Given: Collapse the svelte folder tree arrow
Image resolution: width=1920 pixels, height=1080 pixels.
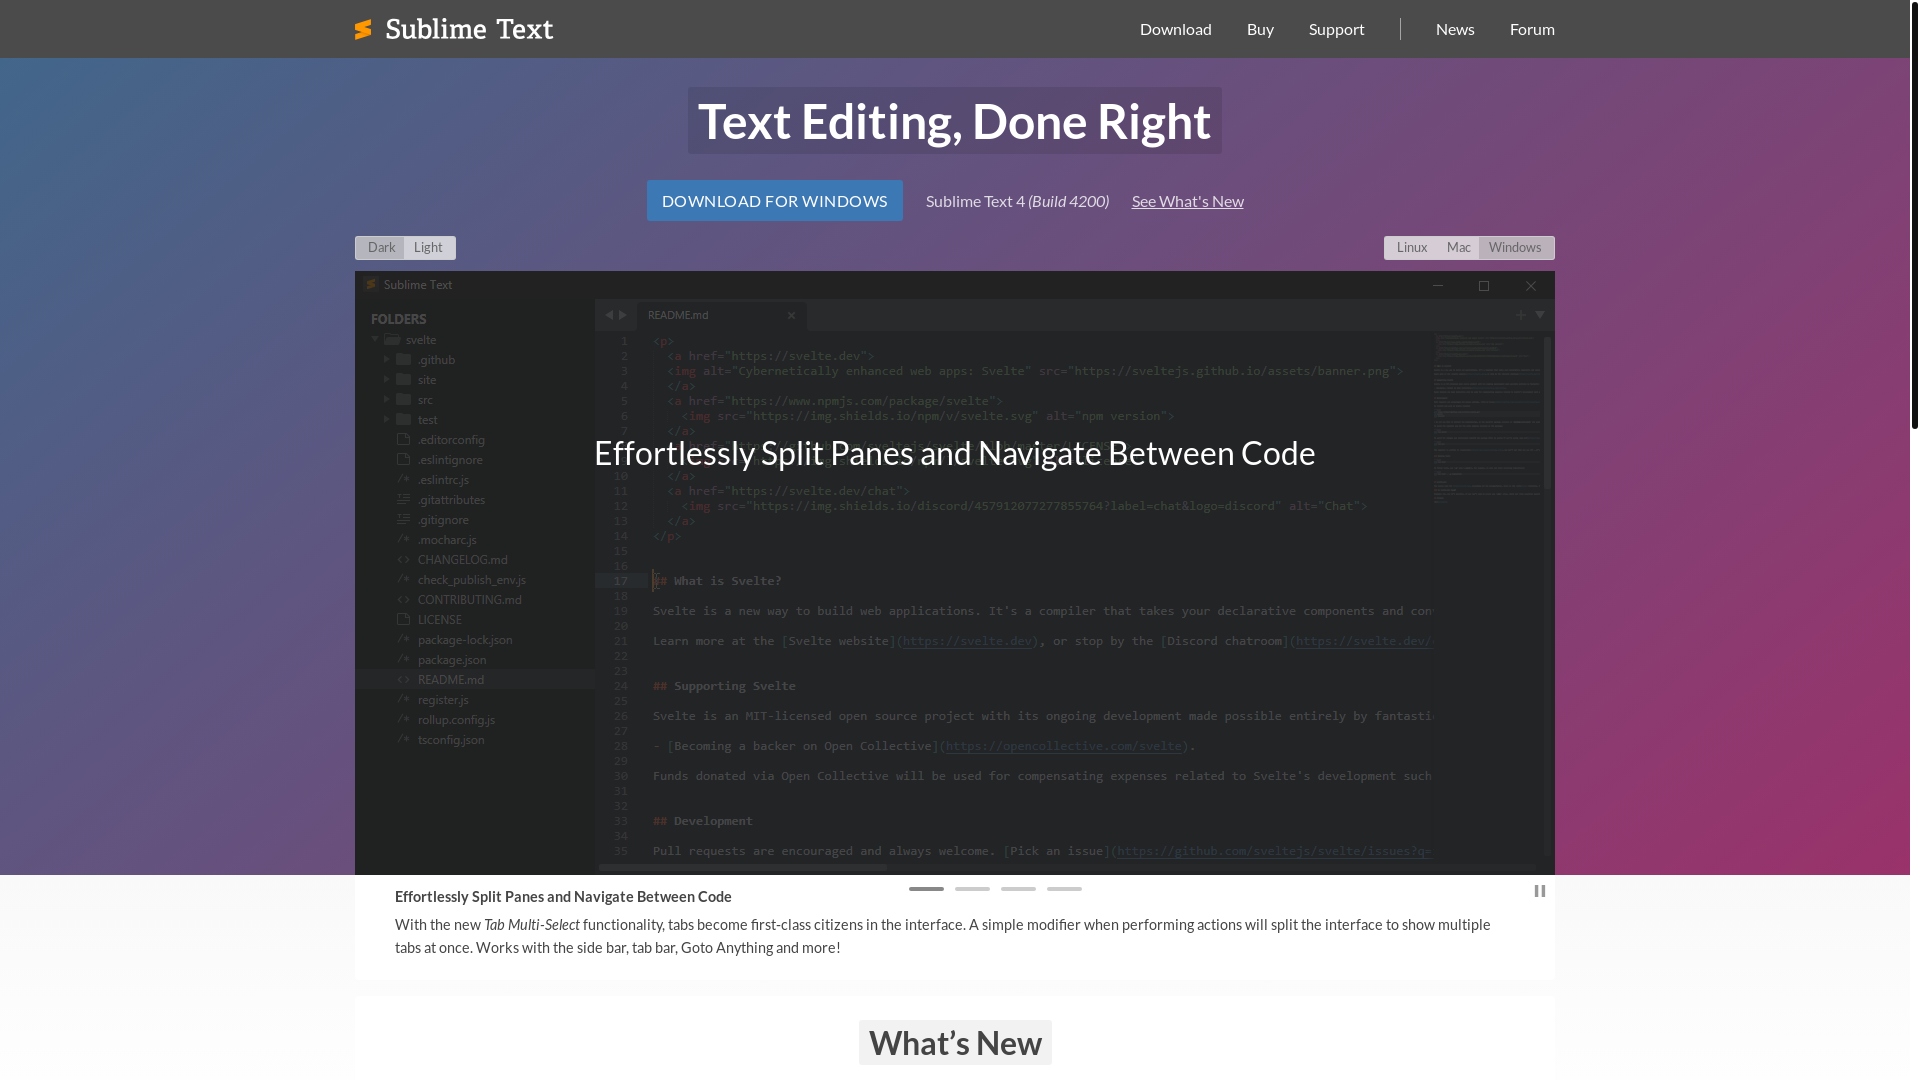Looking at the screenshot, I should coord(376,340).
